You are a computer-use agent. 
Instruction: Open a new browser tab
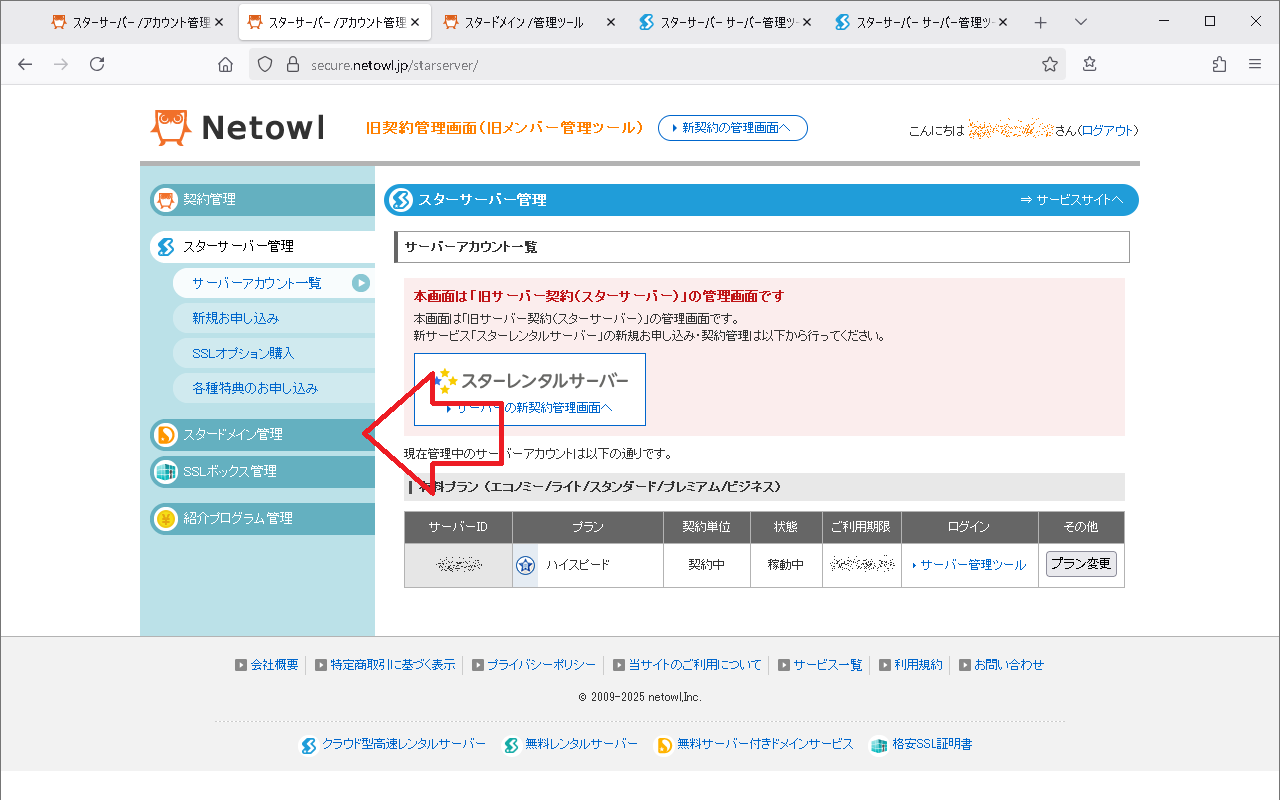pyautogui.click(x=1041, y=22)
